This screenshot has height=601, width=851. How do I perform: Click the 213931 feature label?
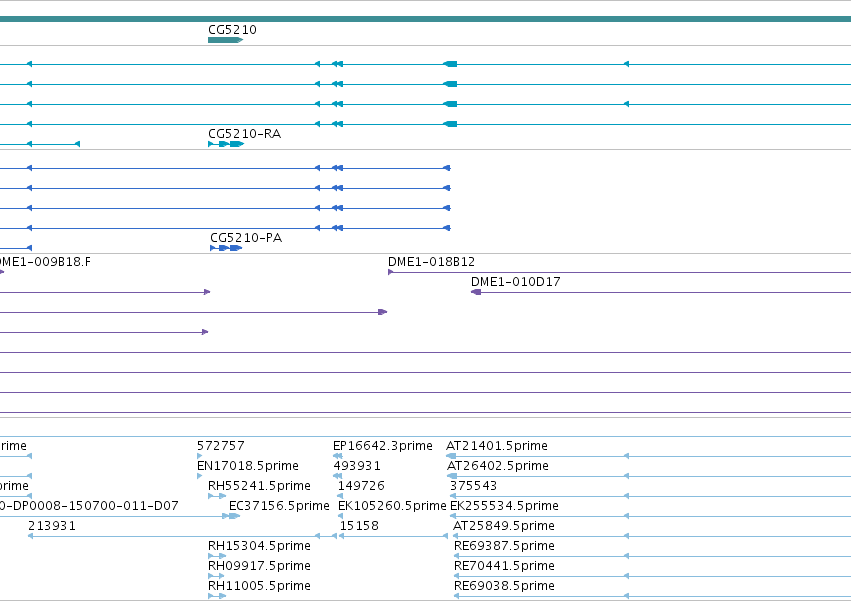coord(52,526)
